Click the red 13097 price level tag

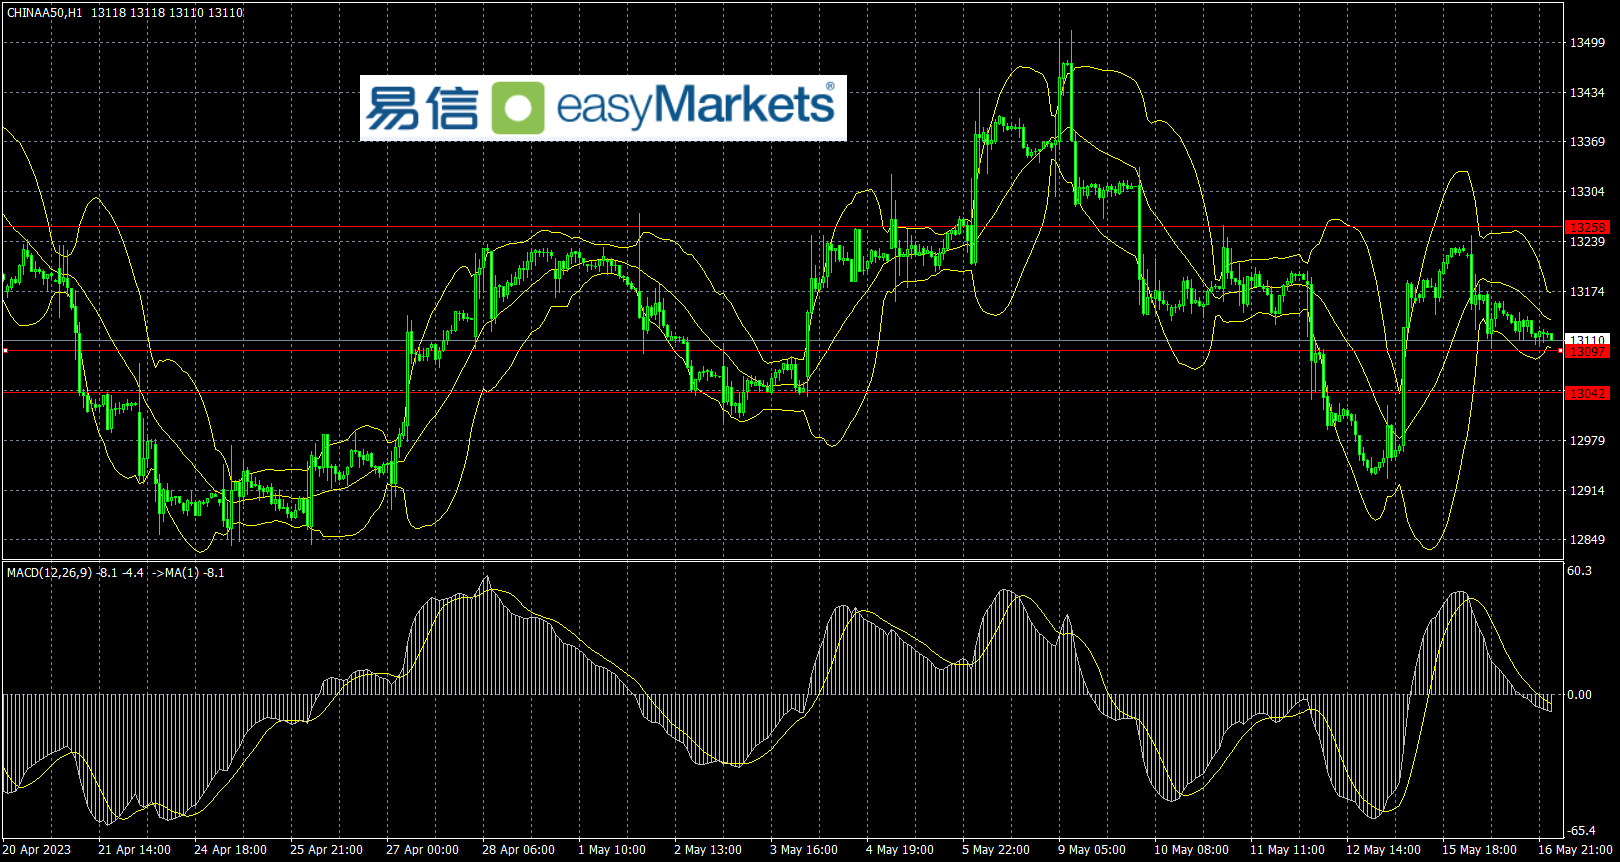[1587, 352]
